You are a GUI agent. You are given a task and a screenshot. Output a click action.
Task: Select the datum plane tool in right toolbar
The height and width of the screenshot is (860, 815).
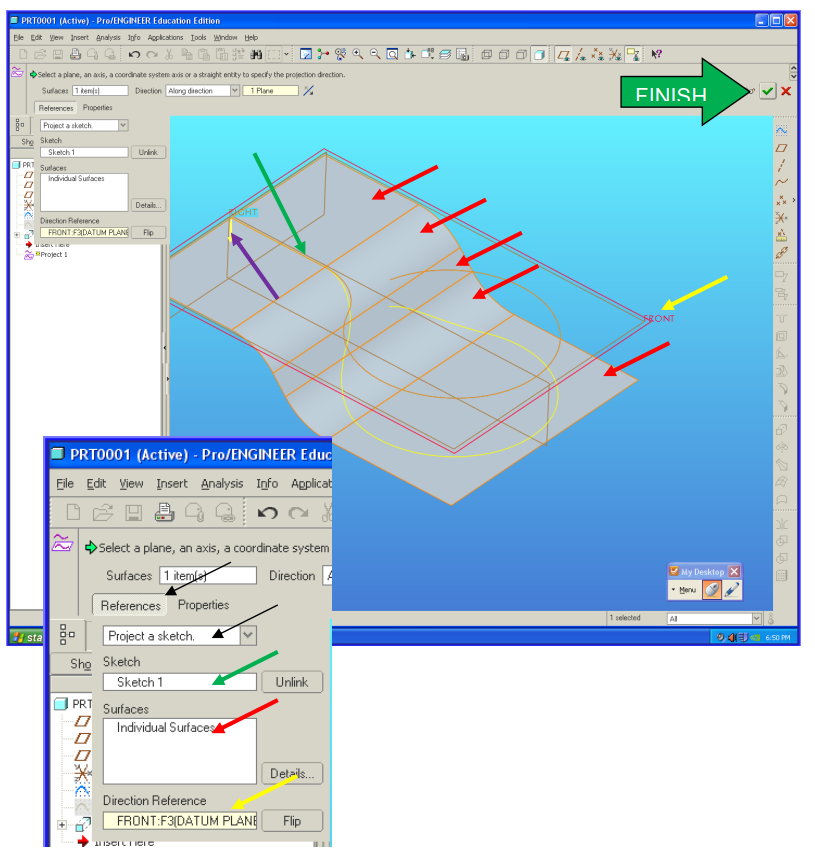782,148
